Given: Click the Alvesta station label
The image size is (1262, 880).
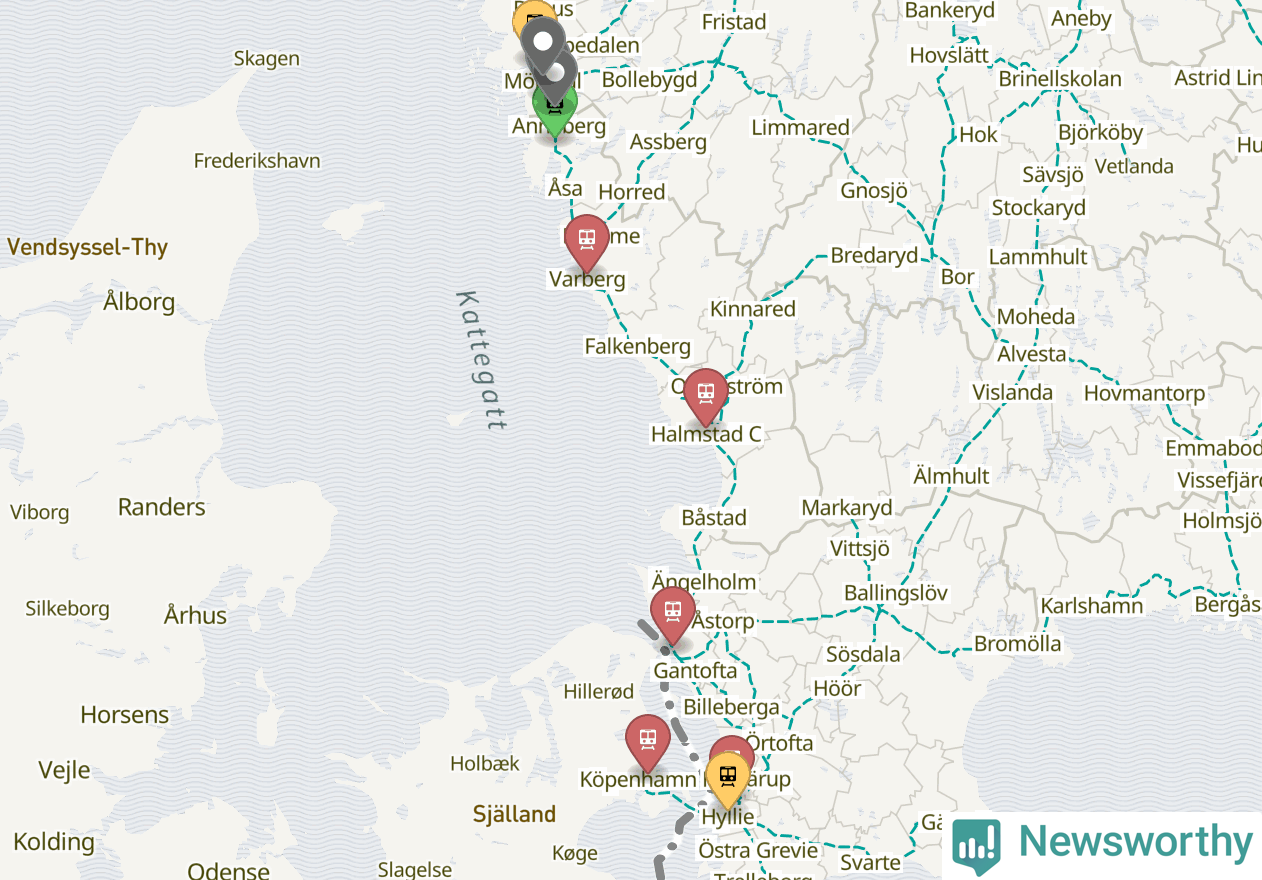Looking at the screenshot, I should 1032,354.
